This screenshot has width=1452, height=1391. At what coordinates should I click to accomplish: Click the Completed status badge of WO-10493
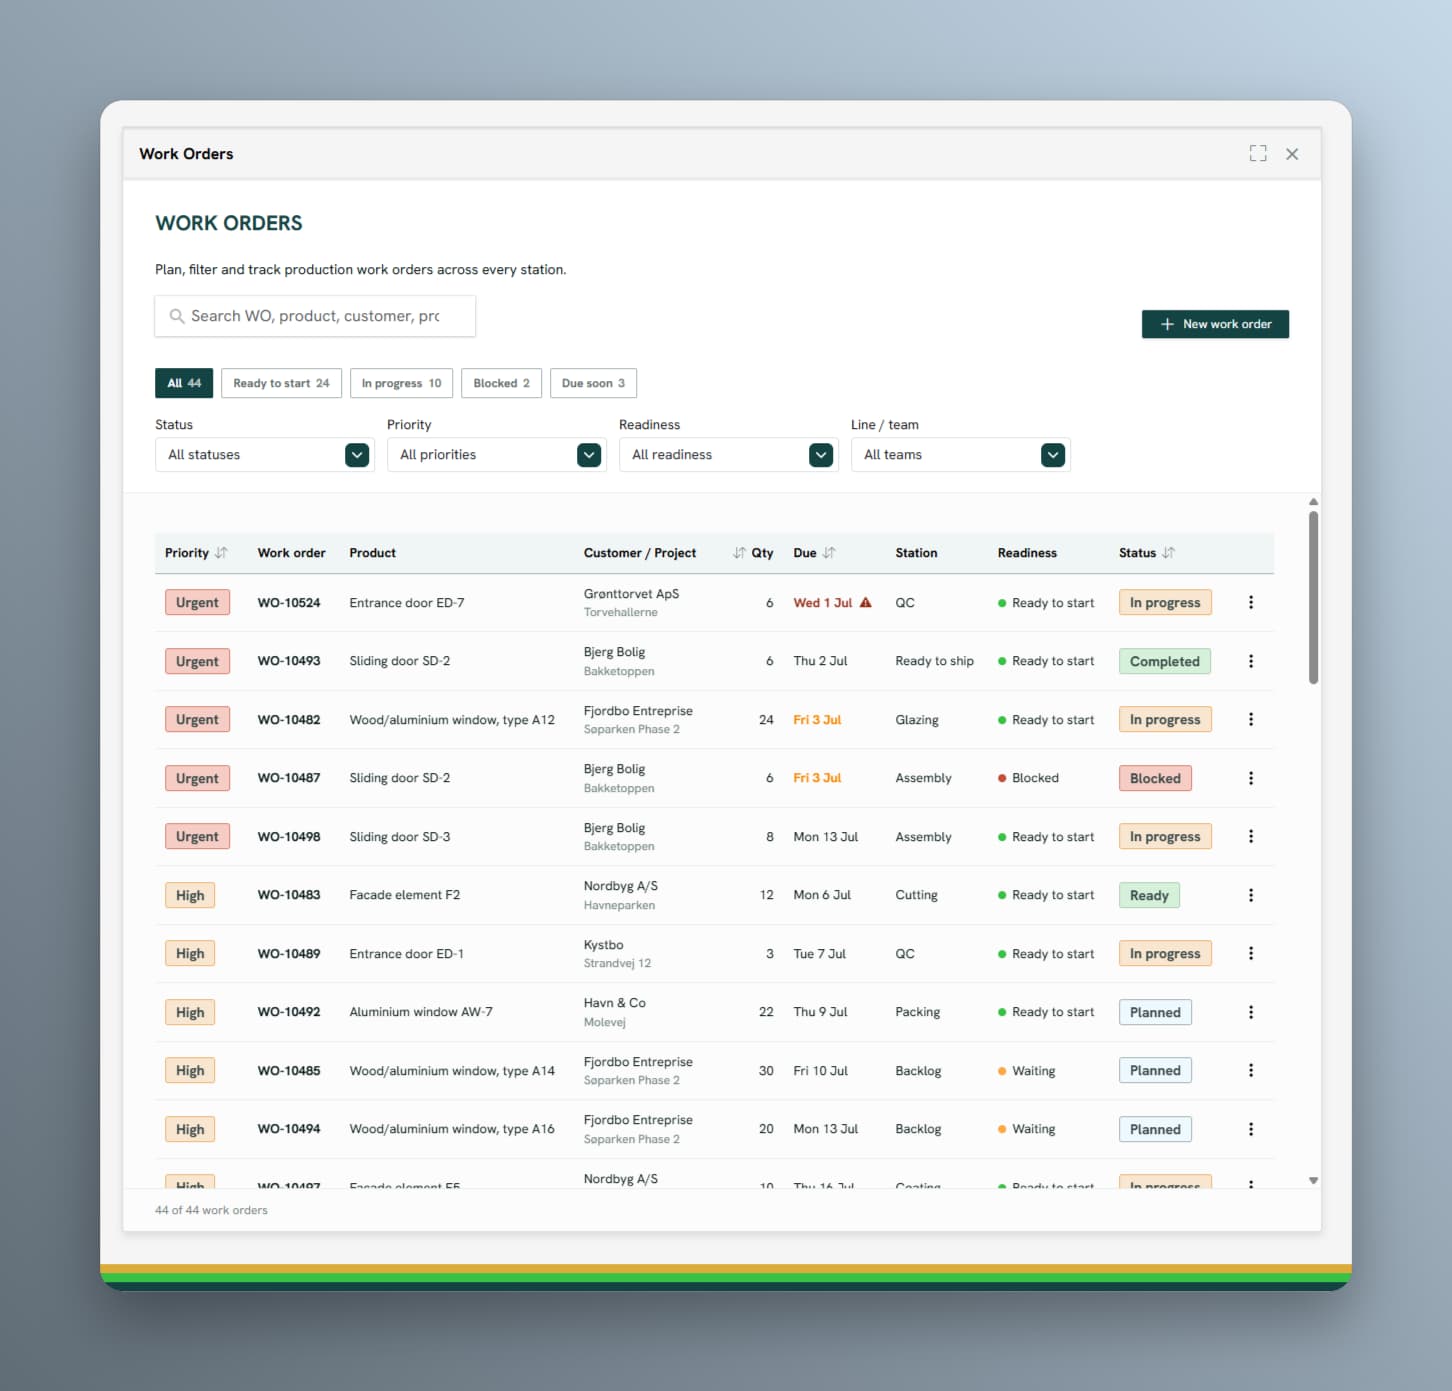1164,661
